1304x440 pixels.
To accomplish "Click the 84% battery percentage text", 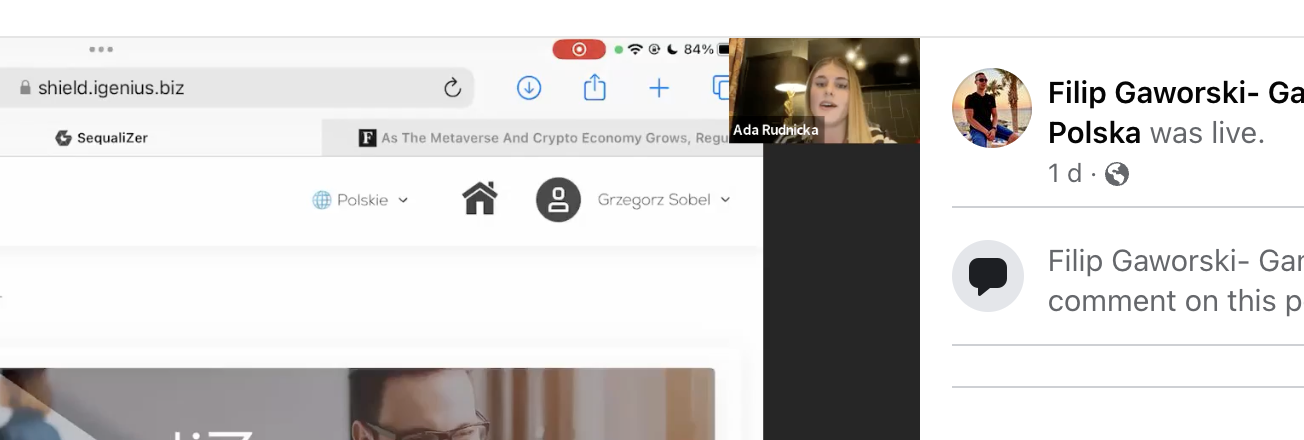I will point(699,49).
